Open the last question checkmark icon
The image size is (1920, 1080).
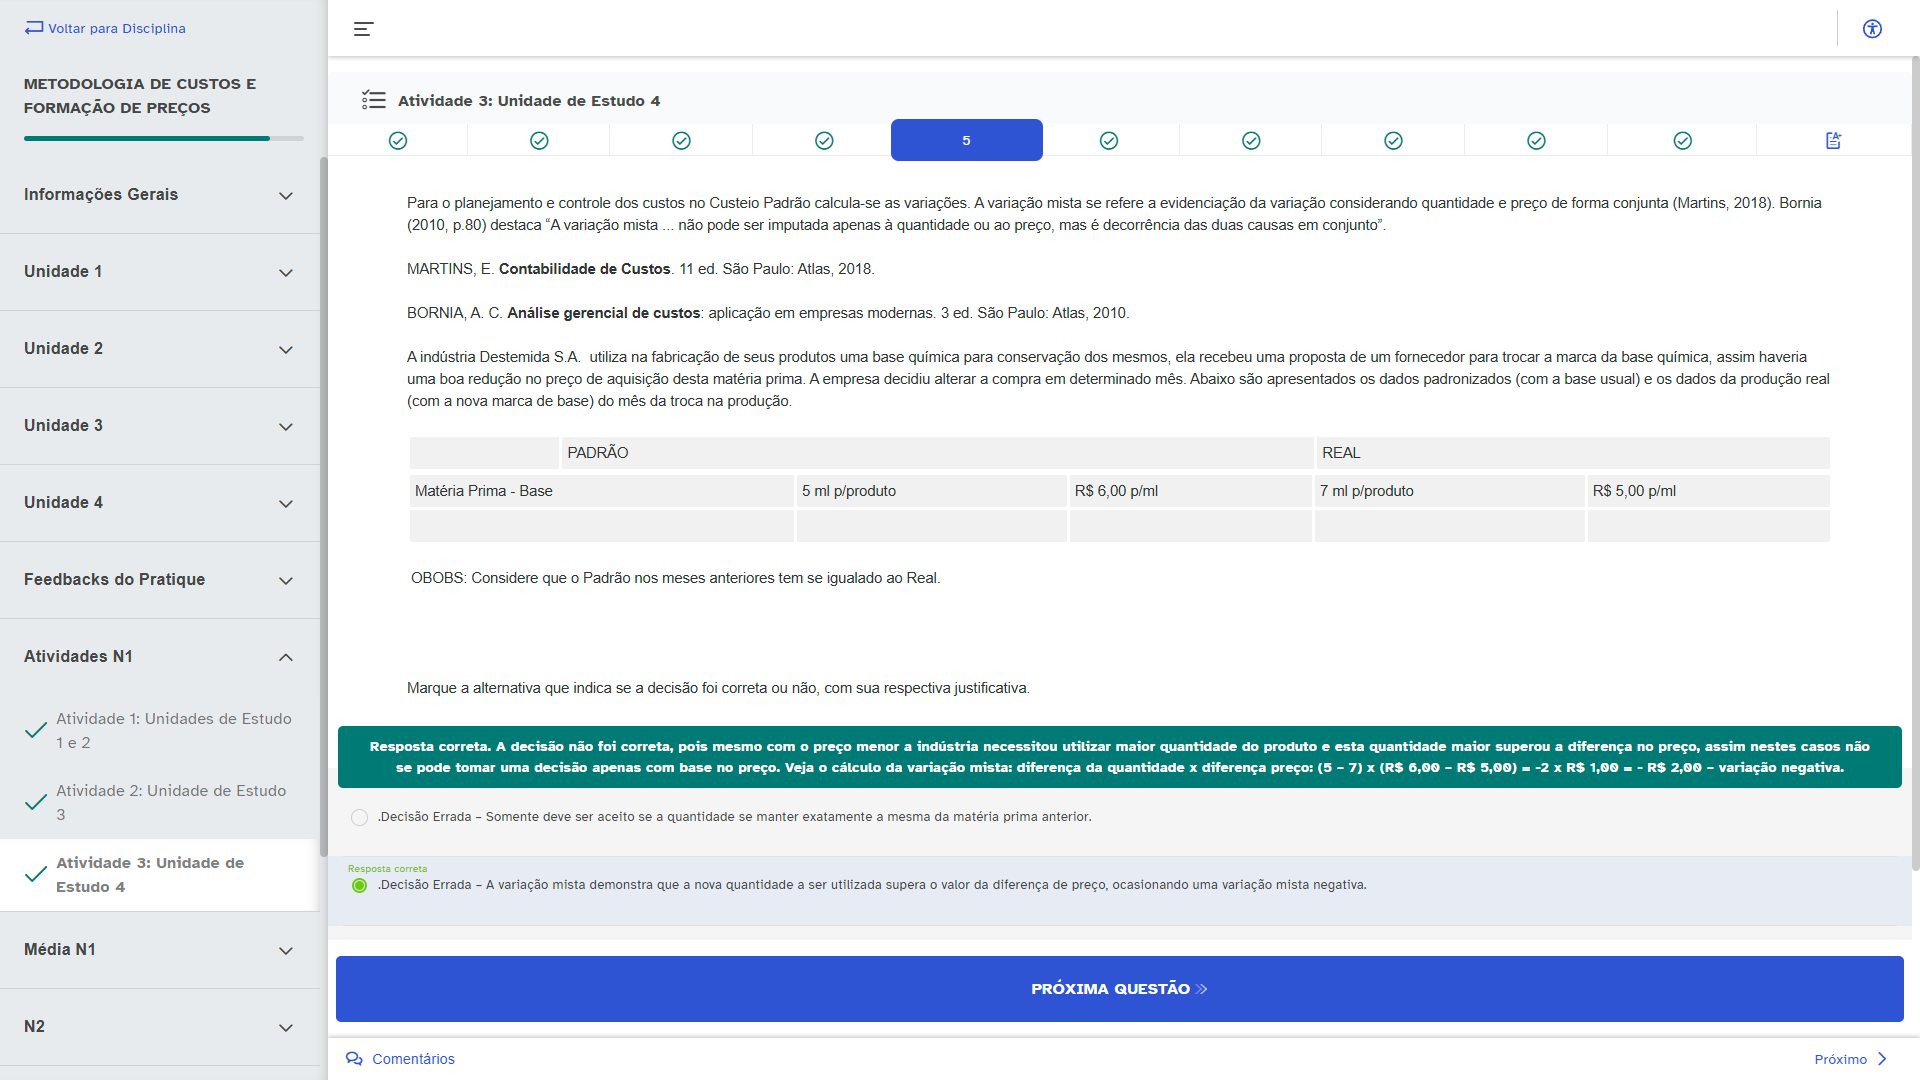click(x=1682, y=141)
